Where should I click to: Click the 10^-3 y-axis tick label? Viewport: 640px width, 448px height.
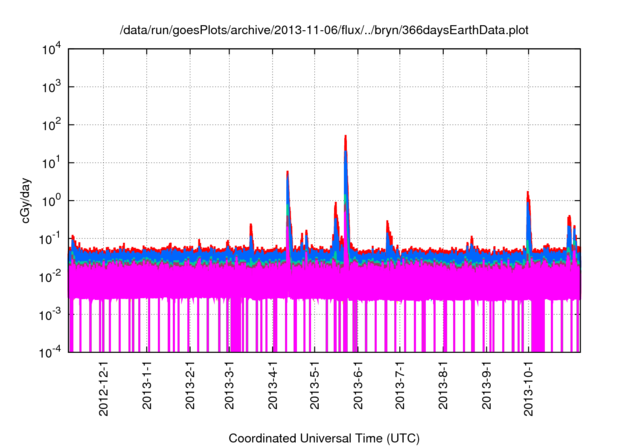click(x=51, y=314)
